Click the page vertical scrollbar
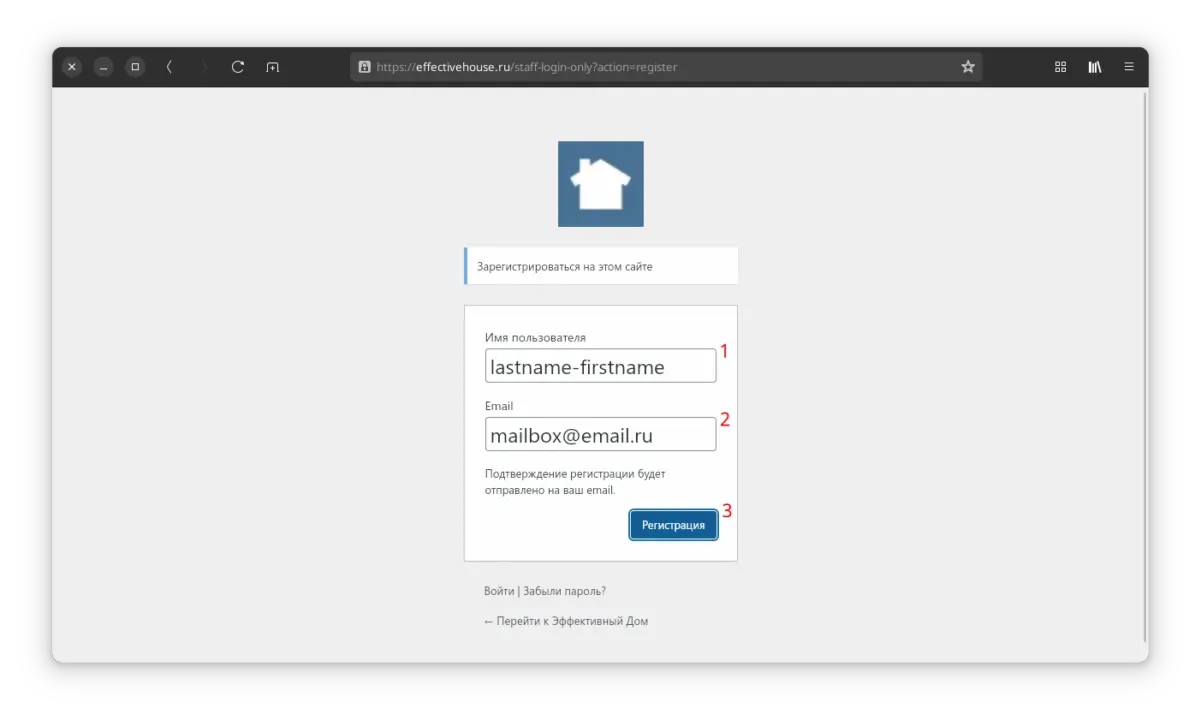Screen dimensions: 1201x720 tap(1145, 370)
